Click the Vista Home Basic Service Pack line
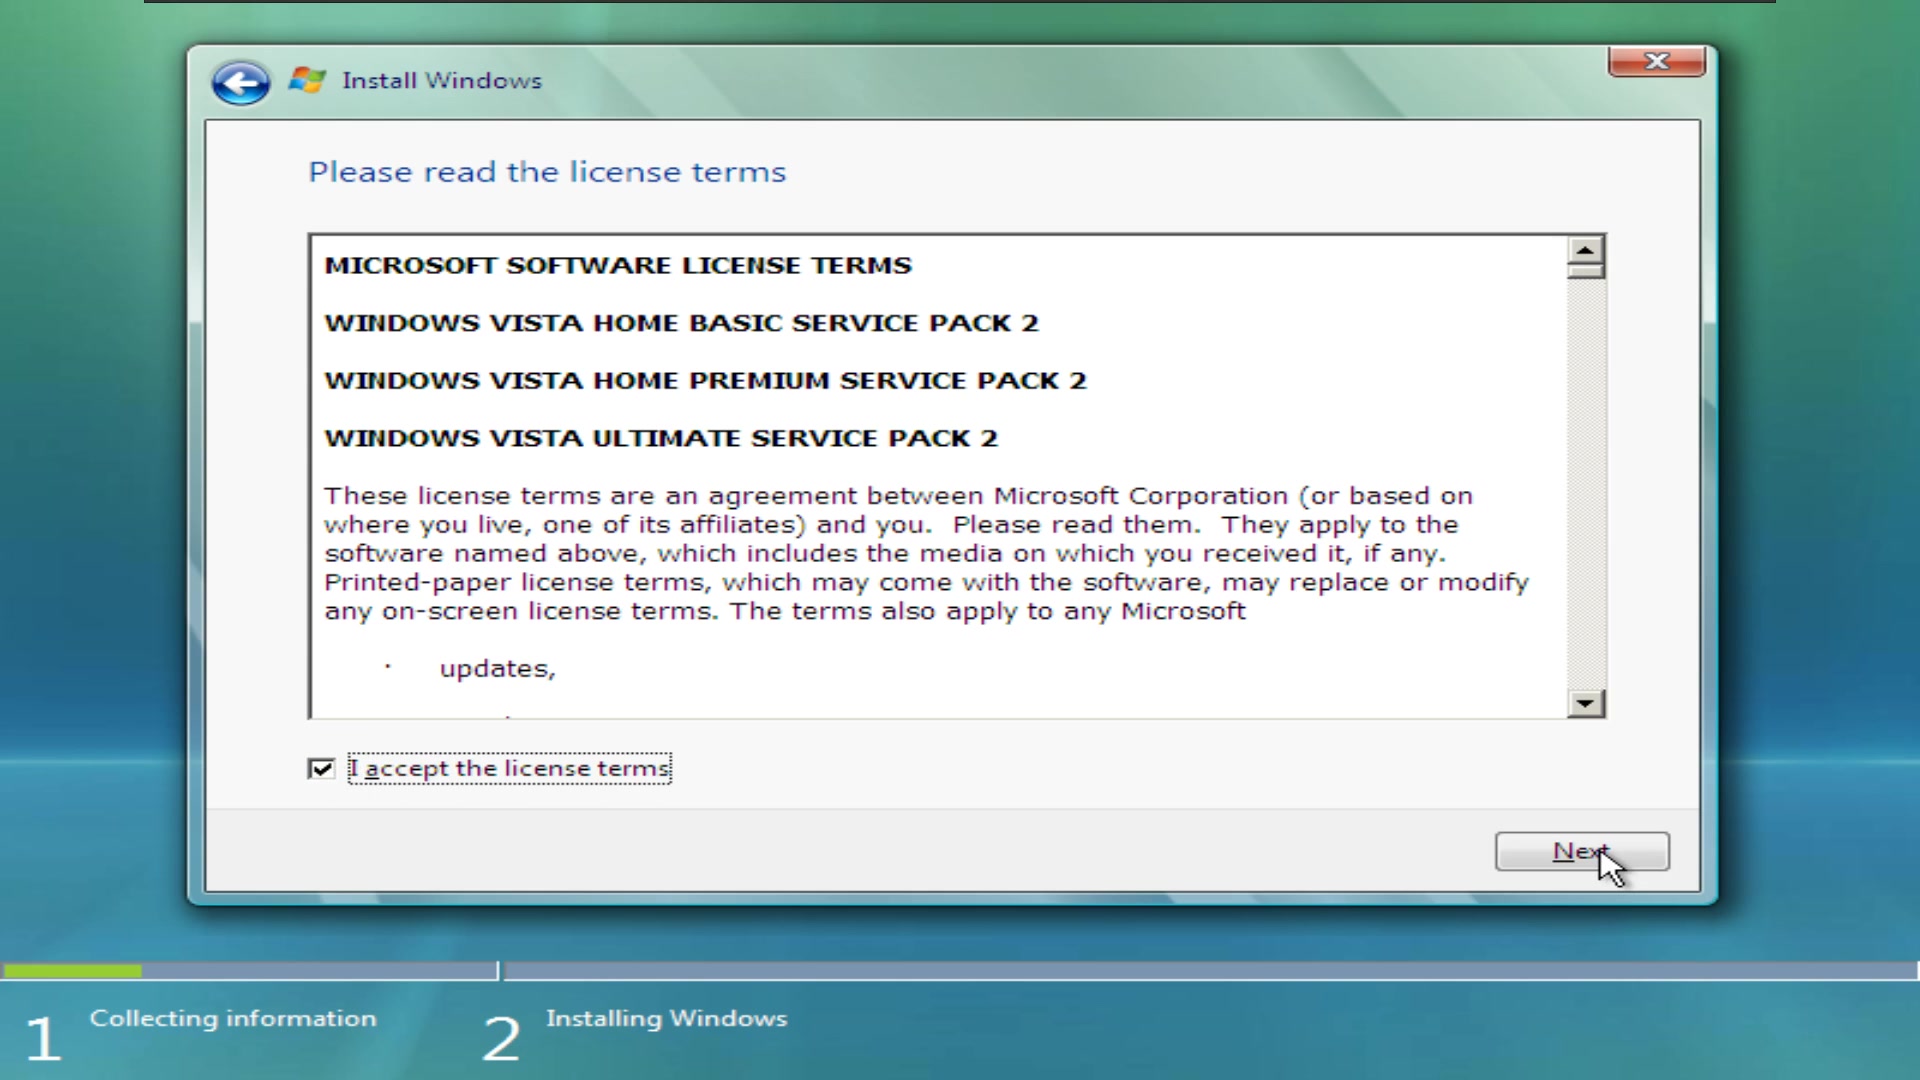1920x1080 pixels. coord(681,324)
